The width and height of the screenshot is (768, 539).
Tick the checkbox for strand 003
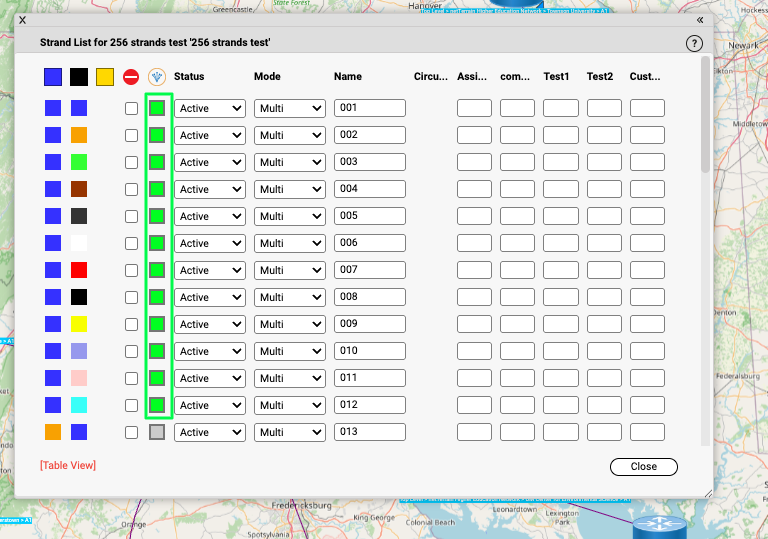pyautogui.click(x=131, y=162)
